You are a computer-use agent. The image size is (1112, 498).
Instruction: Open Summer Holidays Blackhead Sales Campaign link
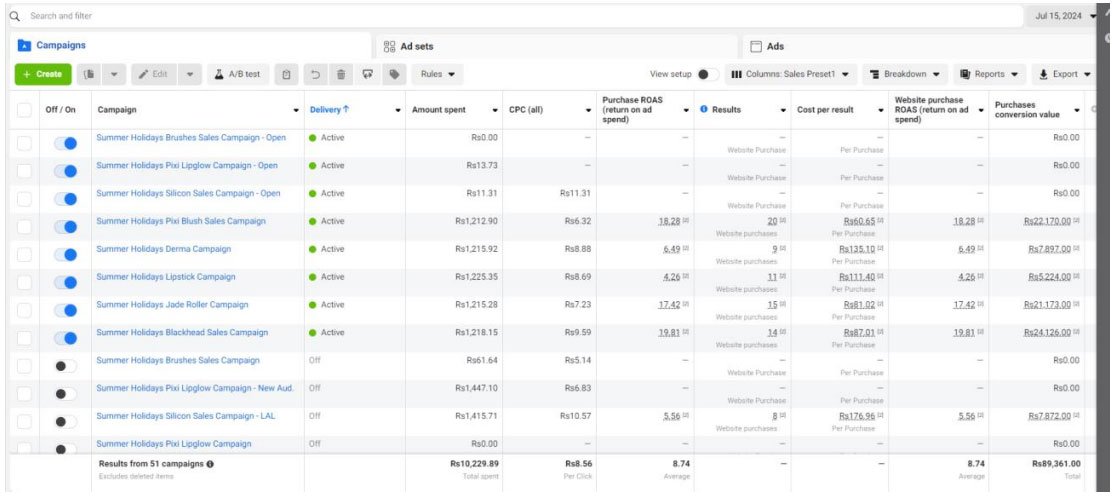pos(182,332)
